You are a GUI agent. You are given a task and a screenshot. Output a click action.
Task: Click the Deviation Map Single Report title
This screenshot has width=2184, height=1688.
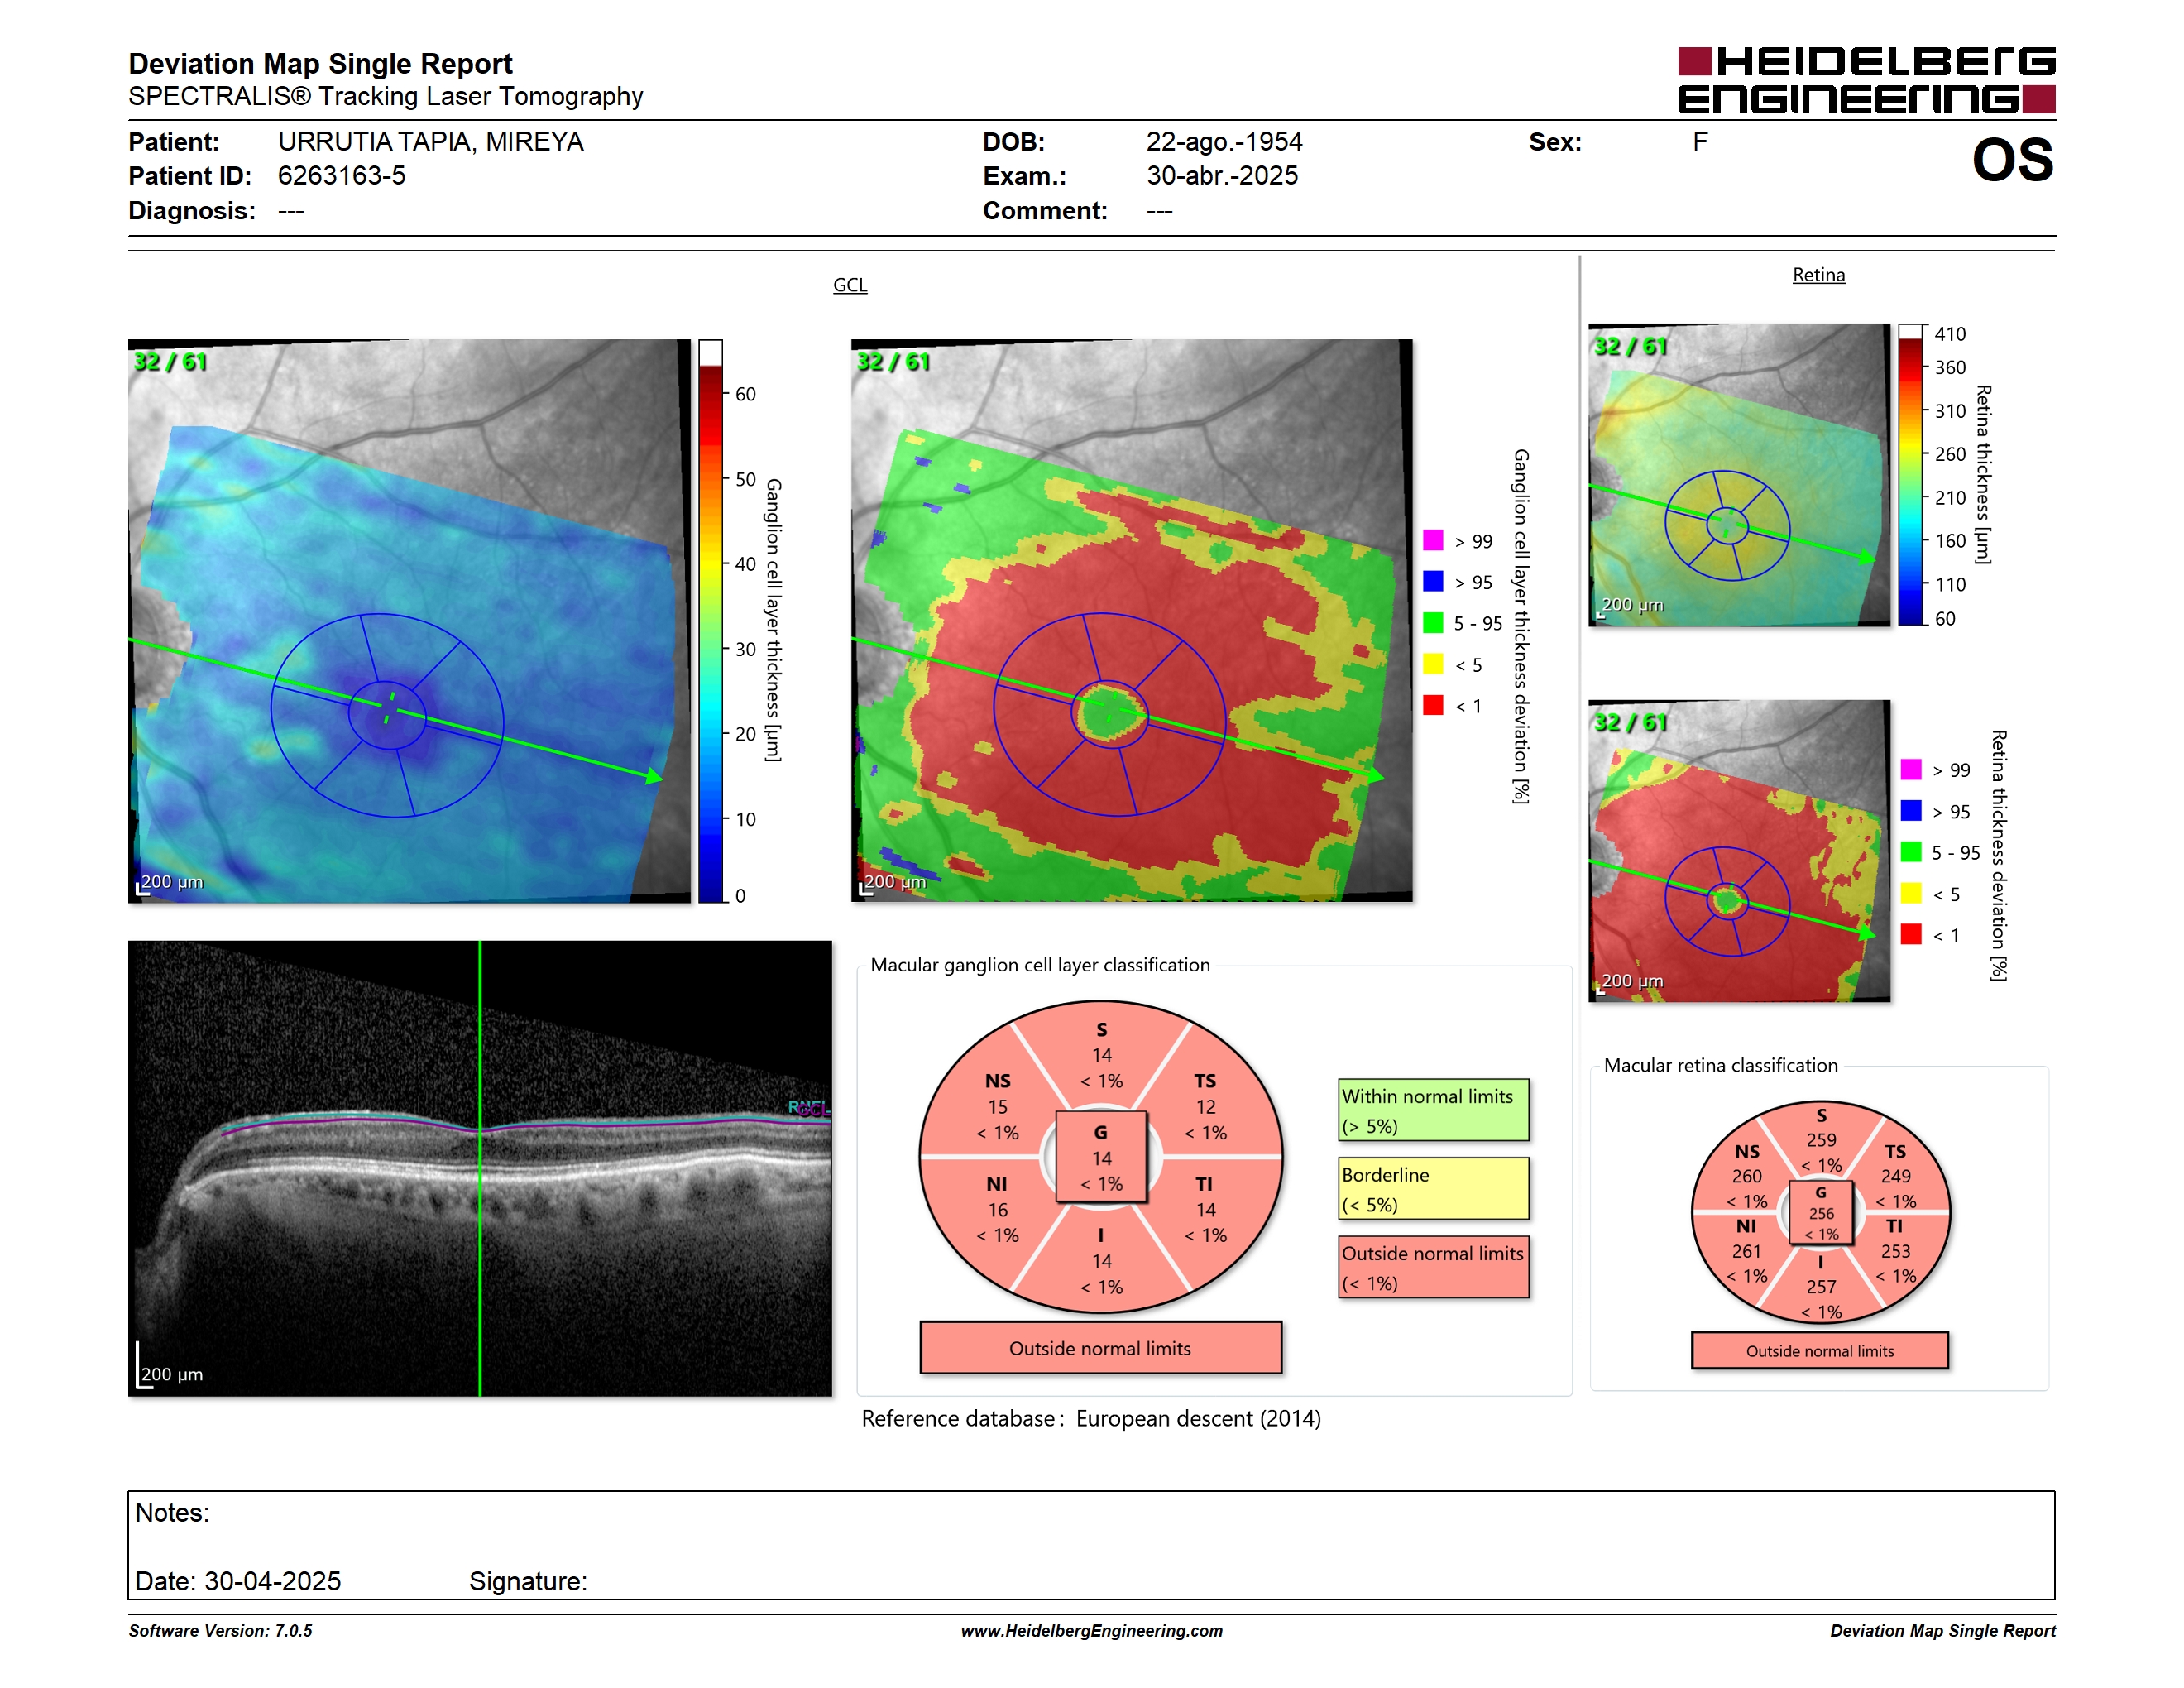tap(320, 64)
